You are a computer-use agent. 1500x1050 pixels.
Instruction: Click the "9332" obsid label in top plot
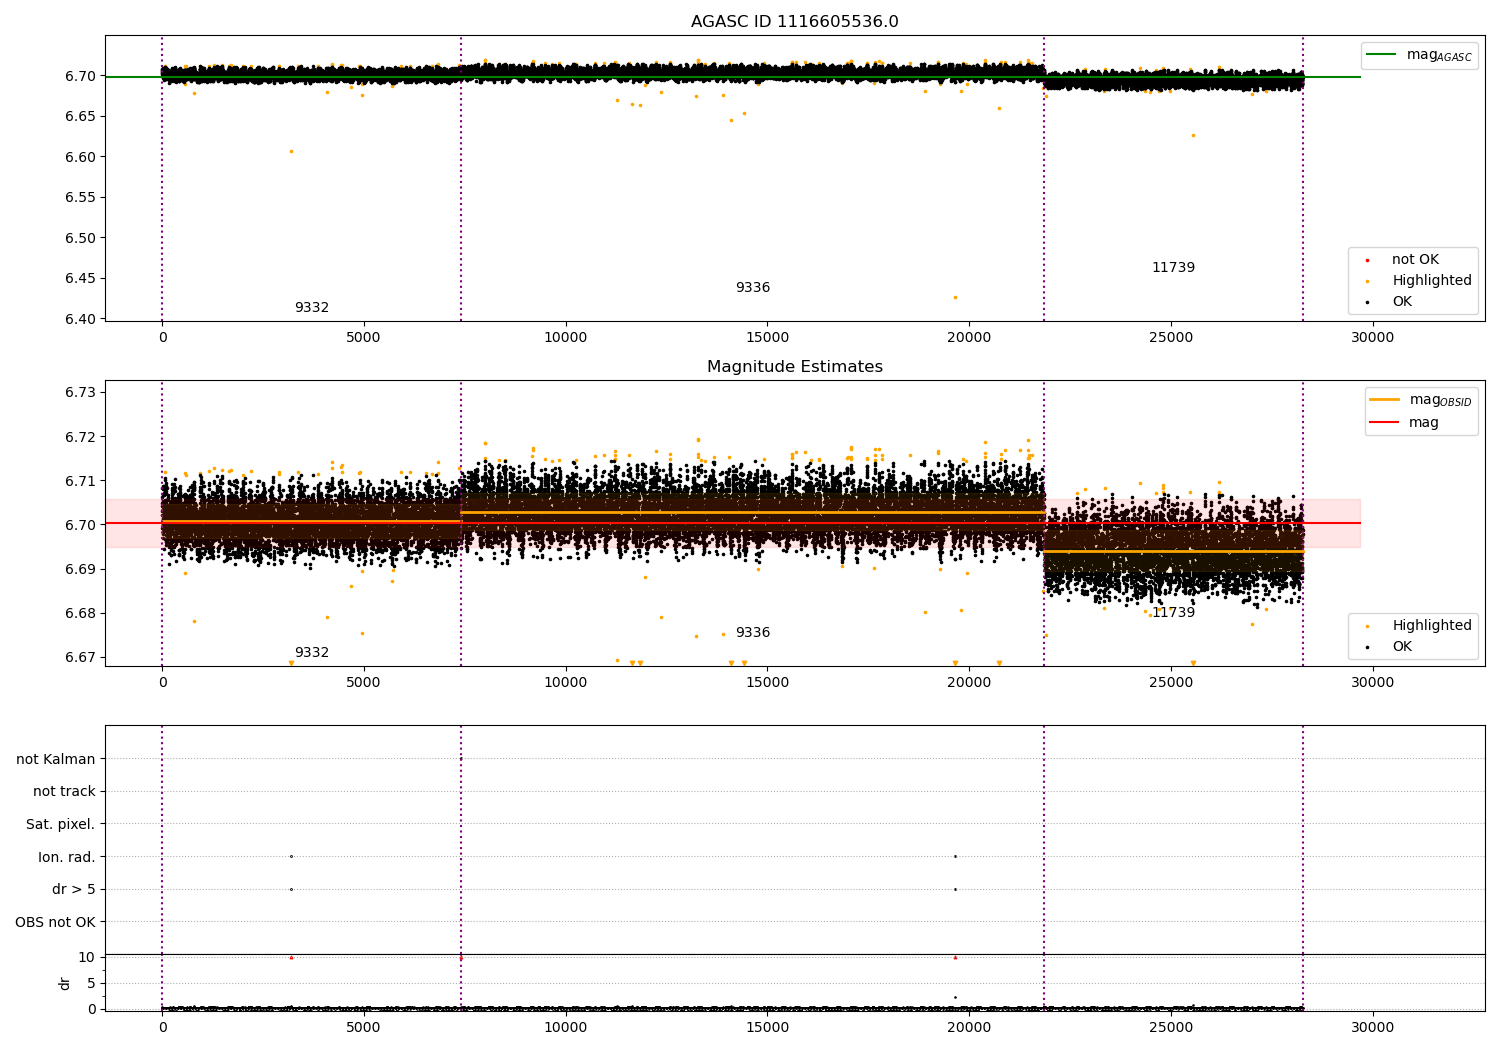[312, 308]
